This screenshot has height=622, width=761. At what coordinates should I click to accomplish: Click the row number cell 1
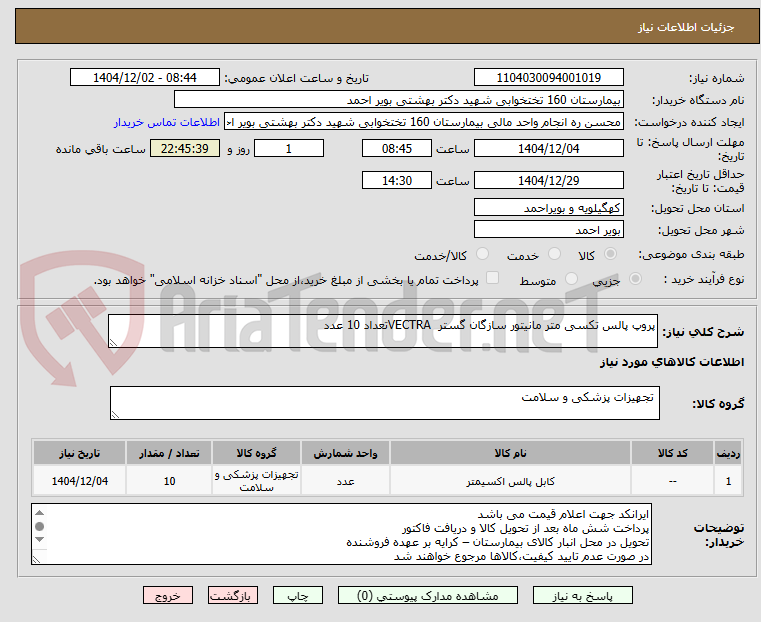click(x=728, y=481)
